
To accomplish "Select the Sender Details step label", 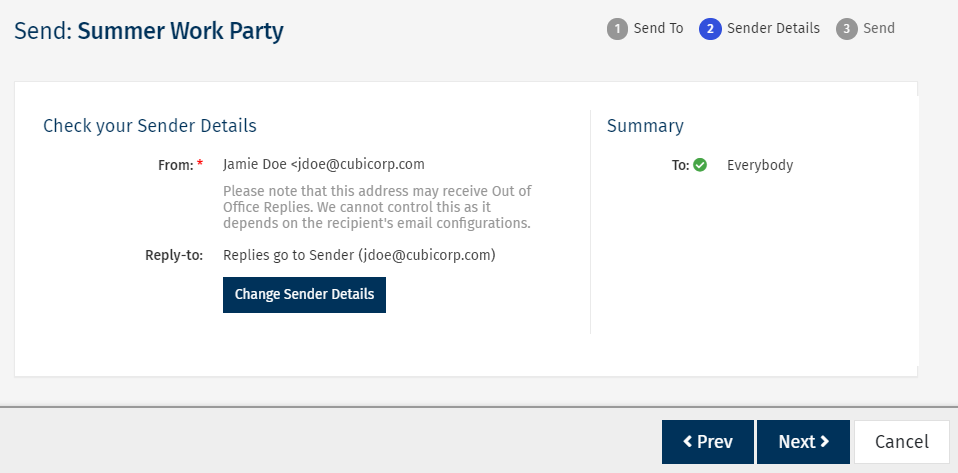I will pos(773,28).
